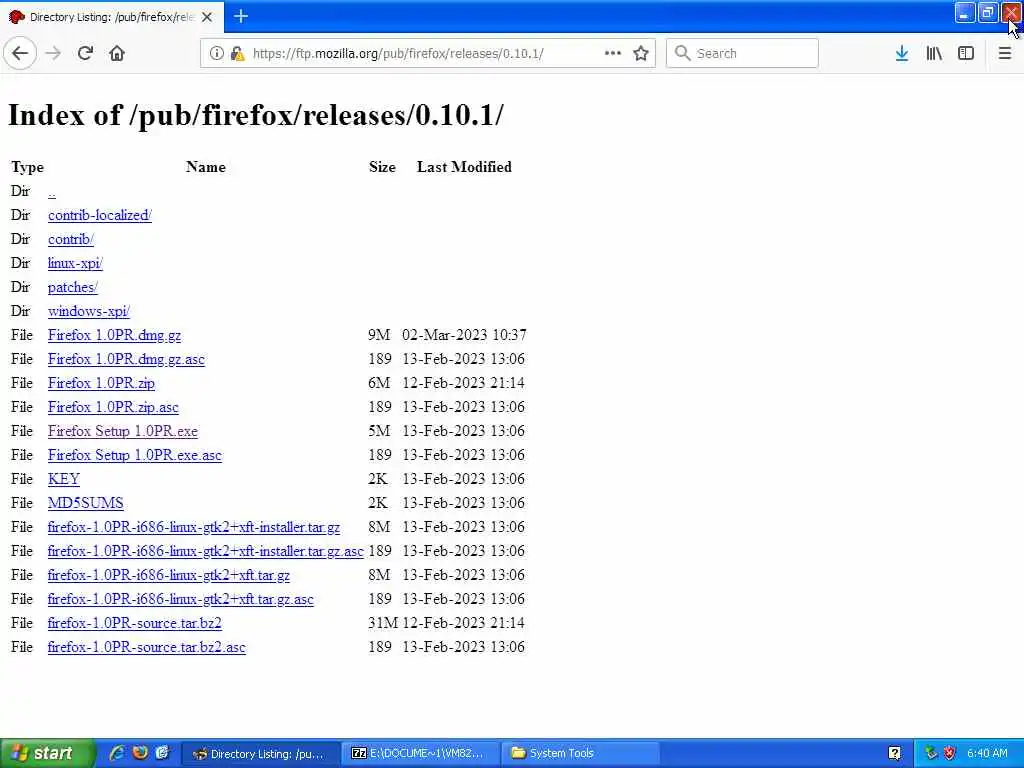Open the library menu

(x=934, y=54)
